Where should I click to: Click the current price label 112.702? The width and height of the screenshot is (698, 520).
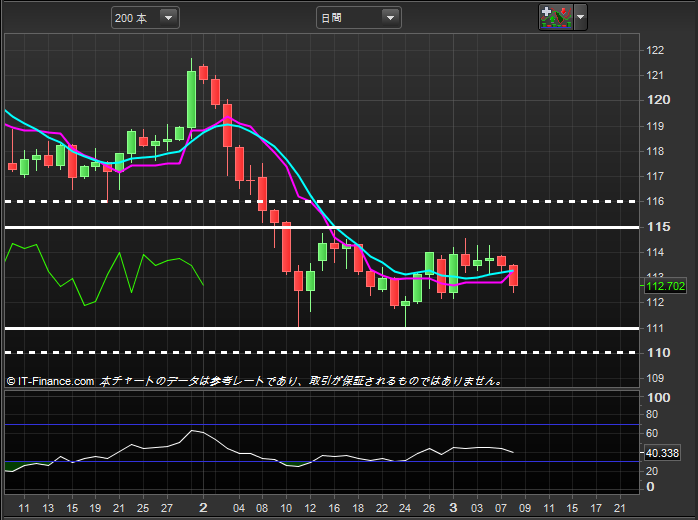tap(665, 286)
